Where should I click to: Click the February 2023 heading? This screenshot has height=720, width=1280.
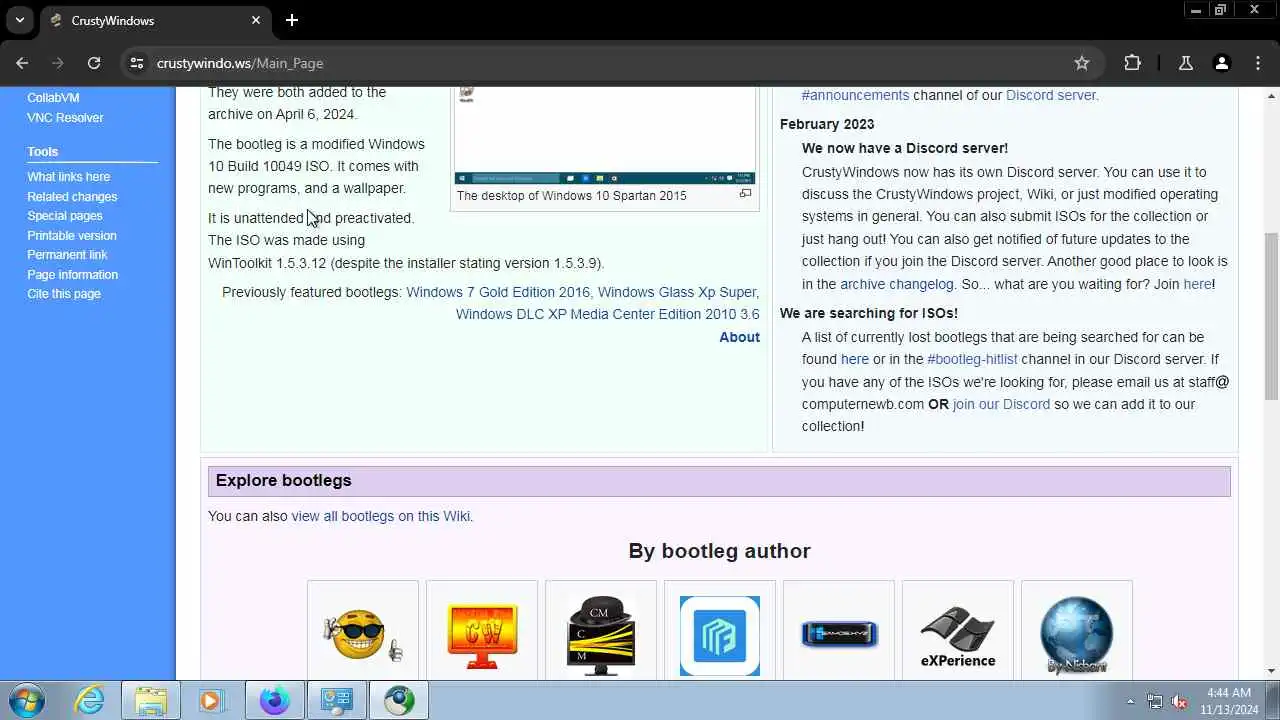[827, 124]
